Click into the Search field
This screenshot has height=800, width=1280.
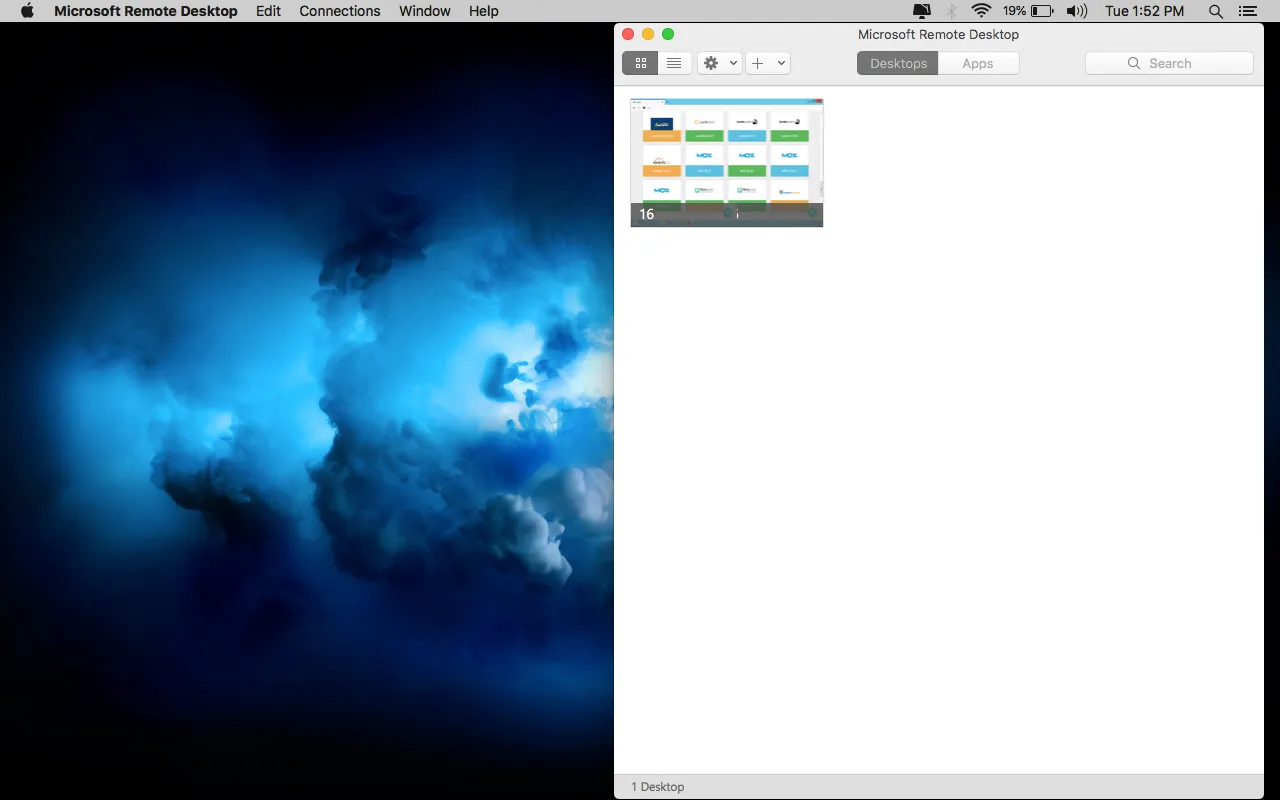pos(1169,63)
